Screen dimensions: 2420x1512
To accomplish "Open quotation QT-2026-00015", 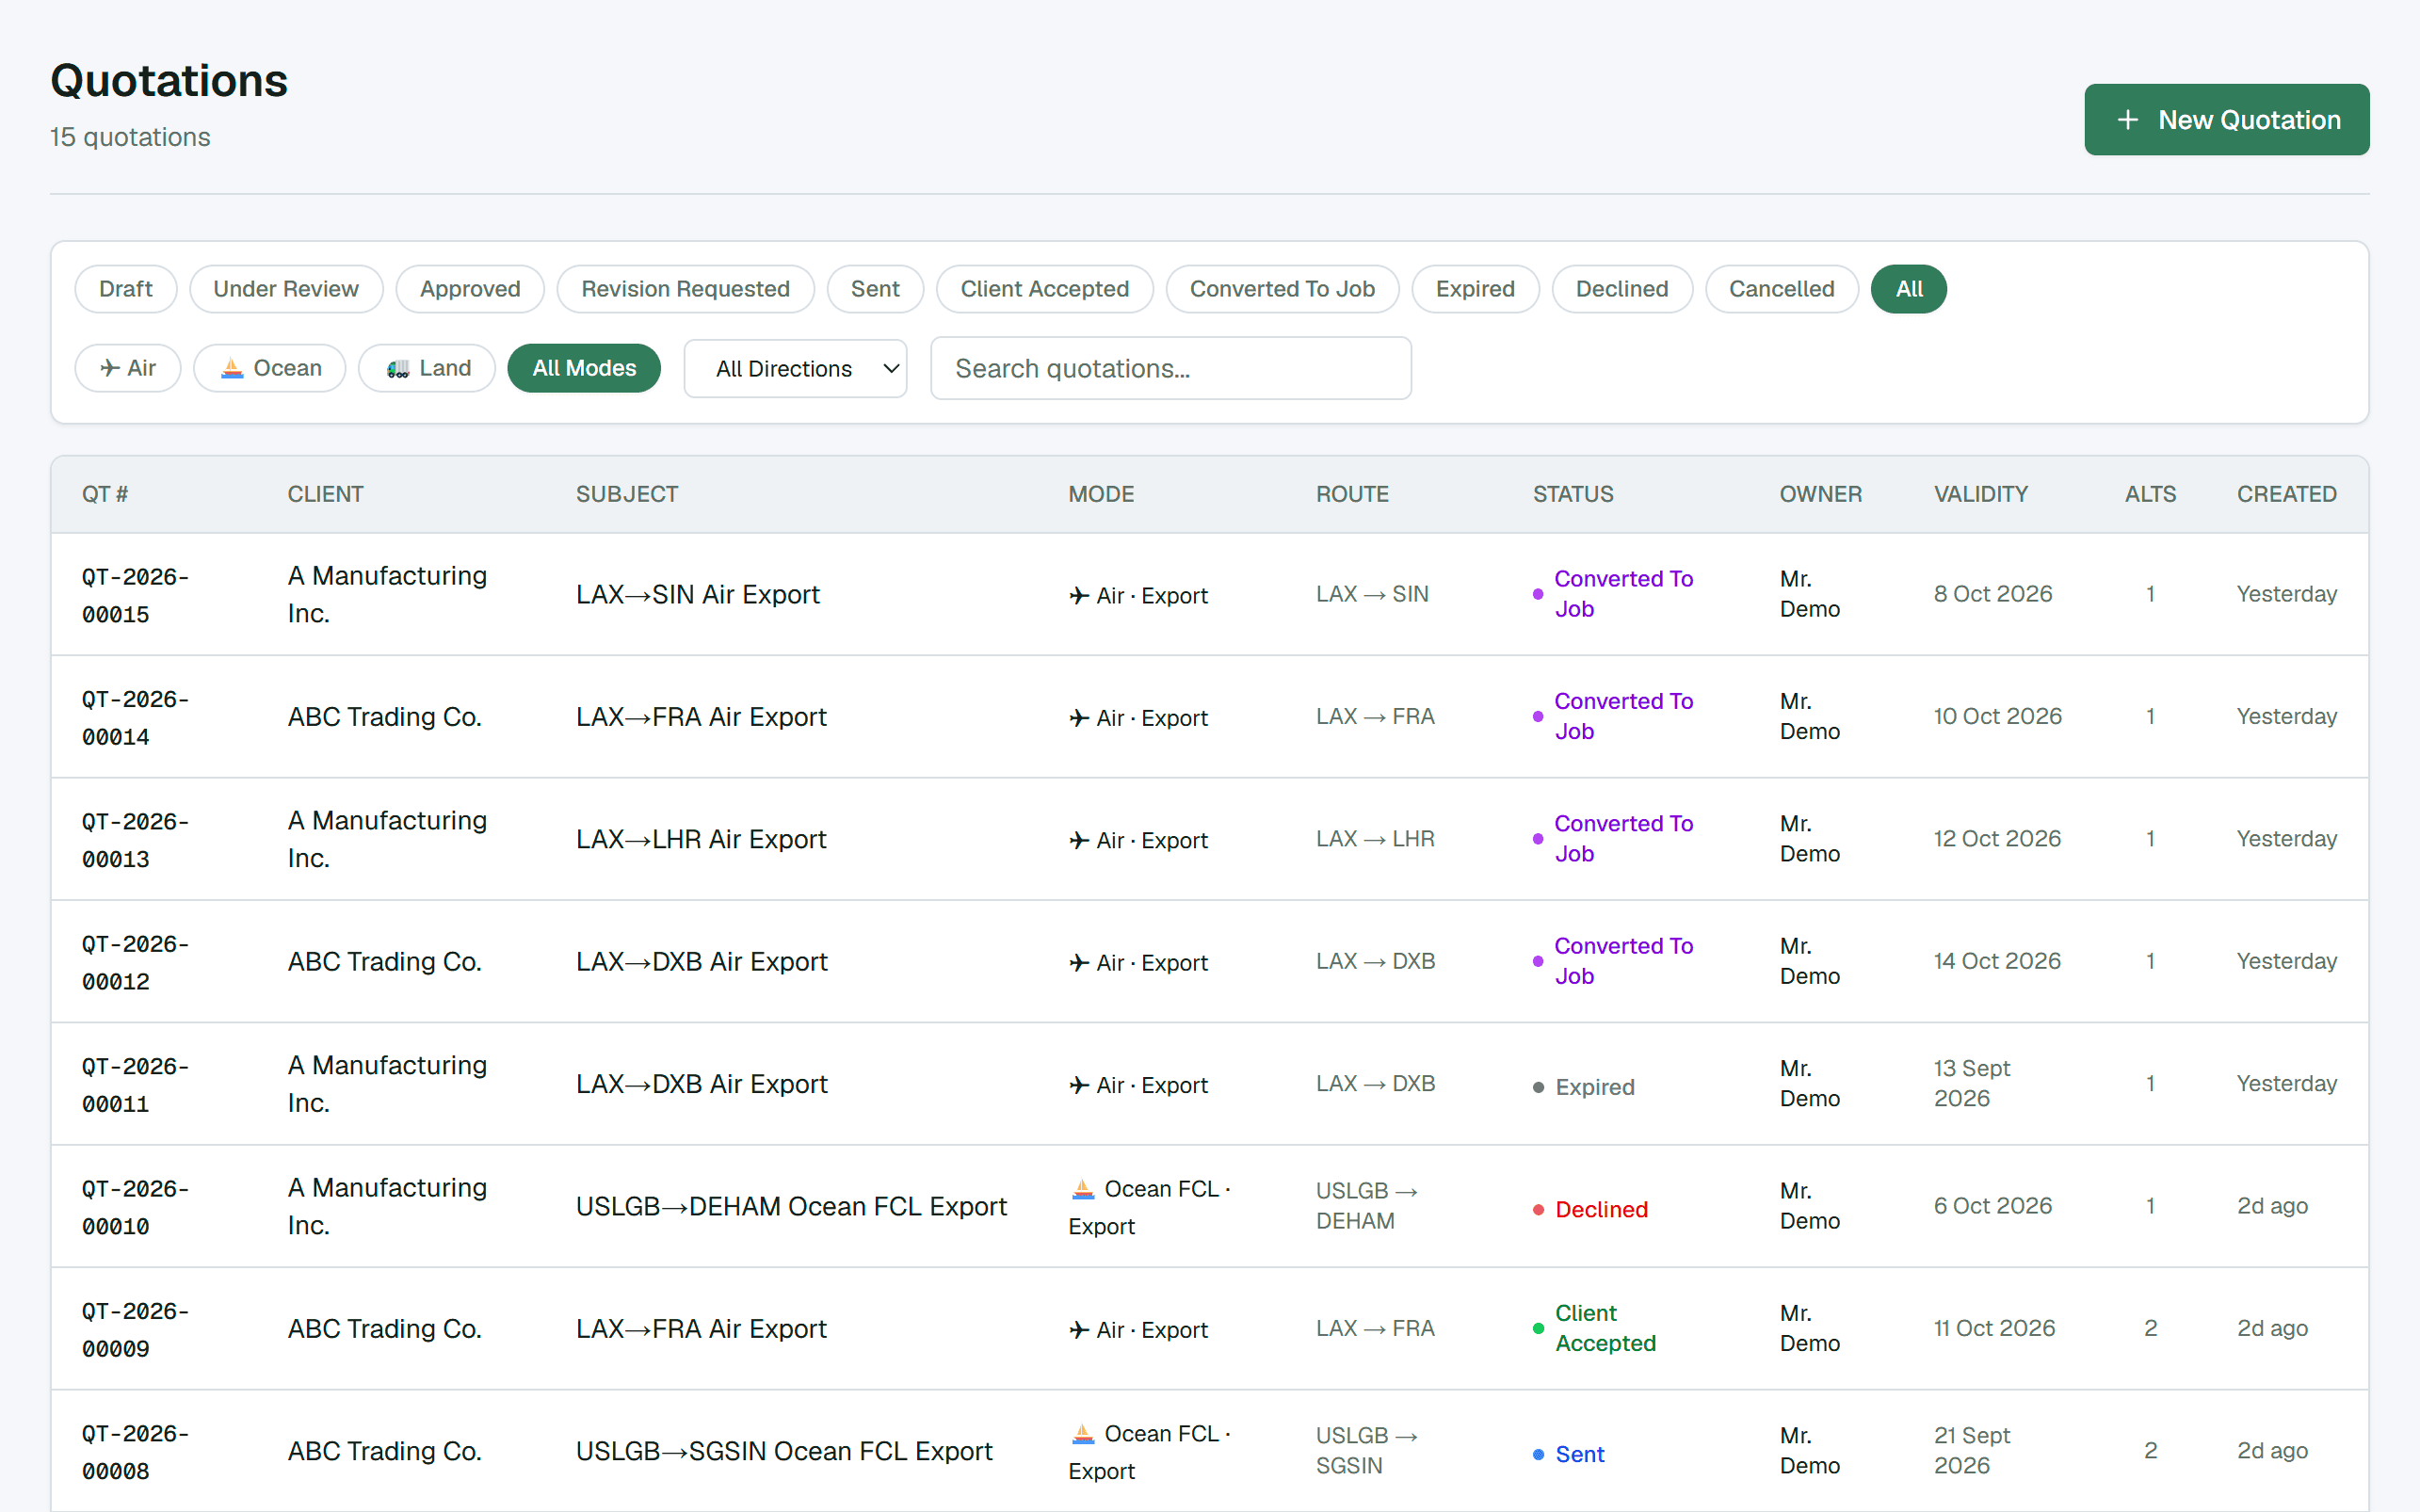I will 136,595.
